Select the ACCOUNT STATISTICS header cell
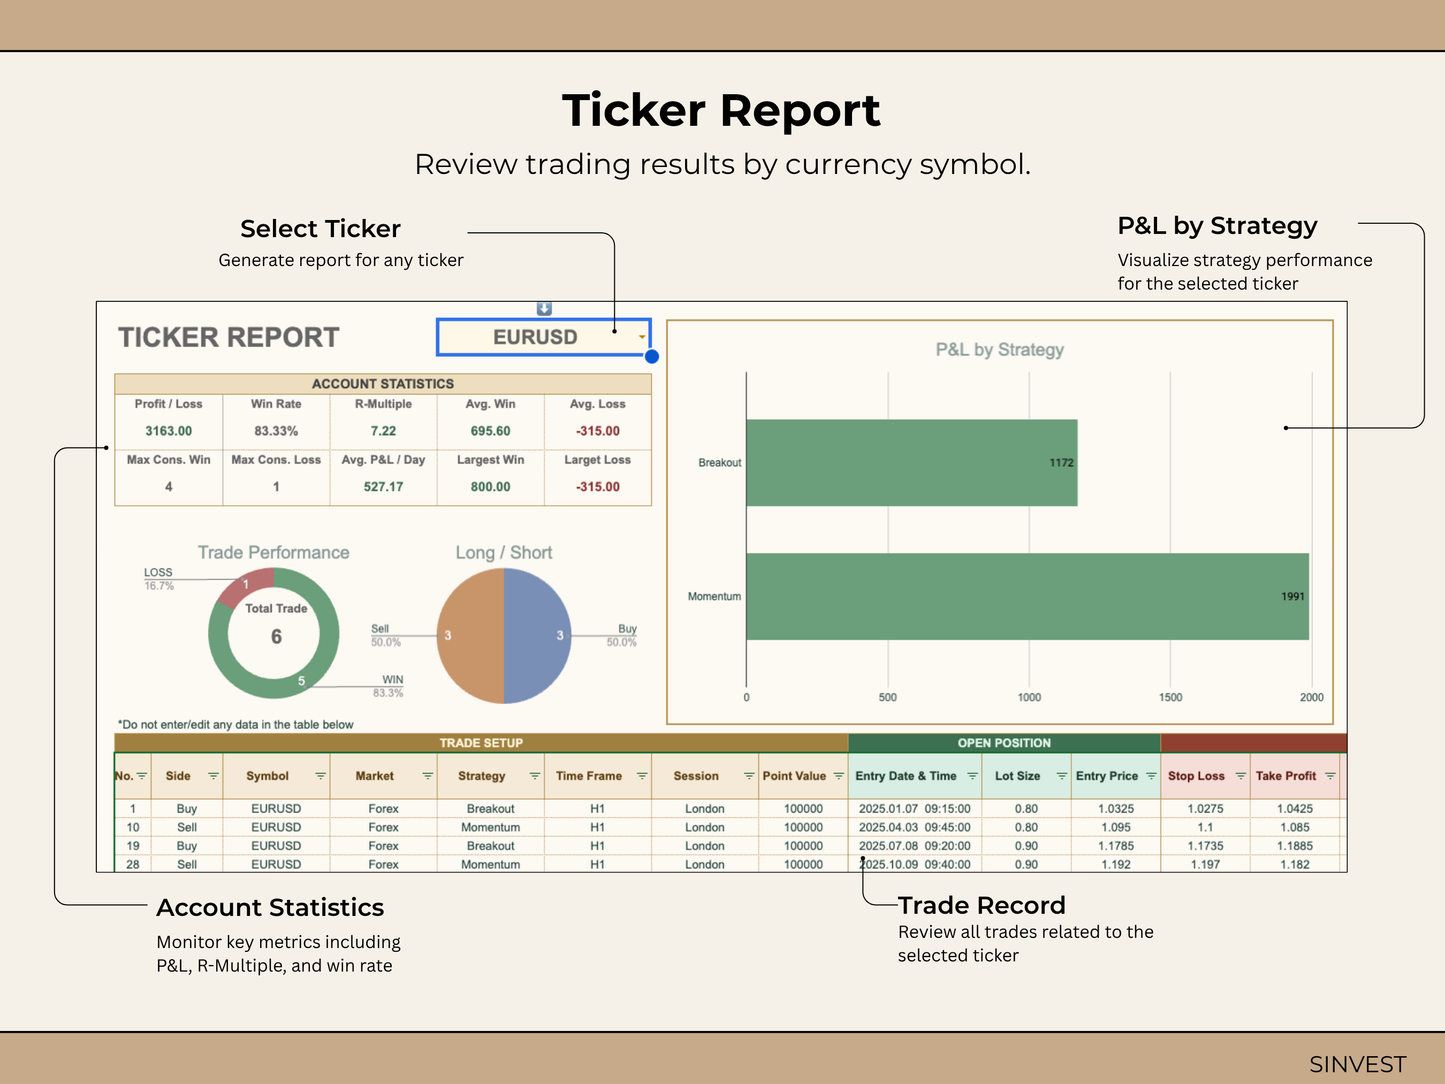Screen dimensions: 1445x1084 coord(383,384)
